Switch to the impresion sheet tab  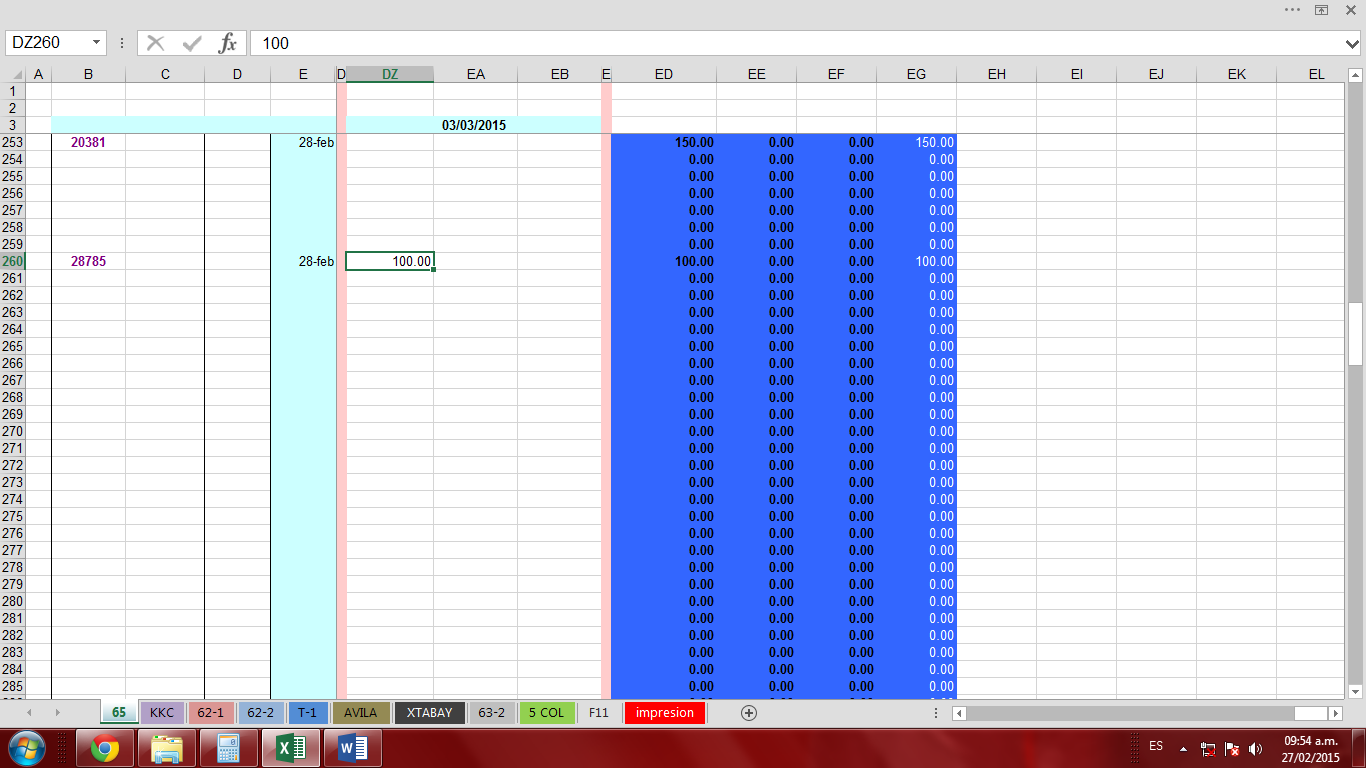665,713
